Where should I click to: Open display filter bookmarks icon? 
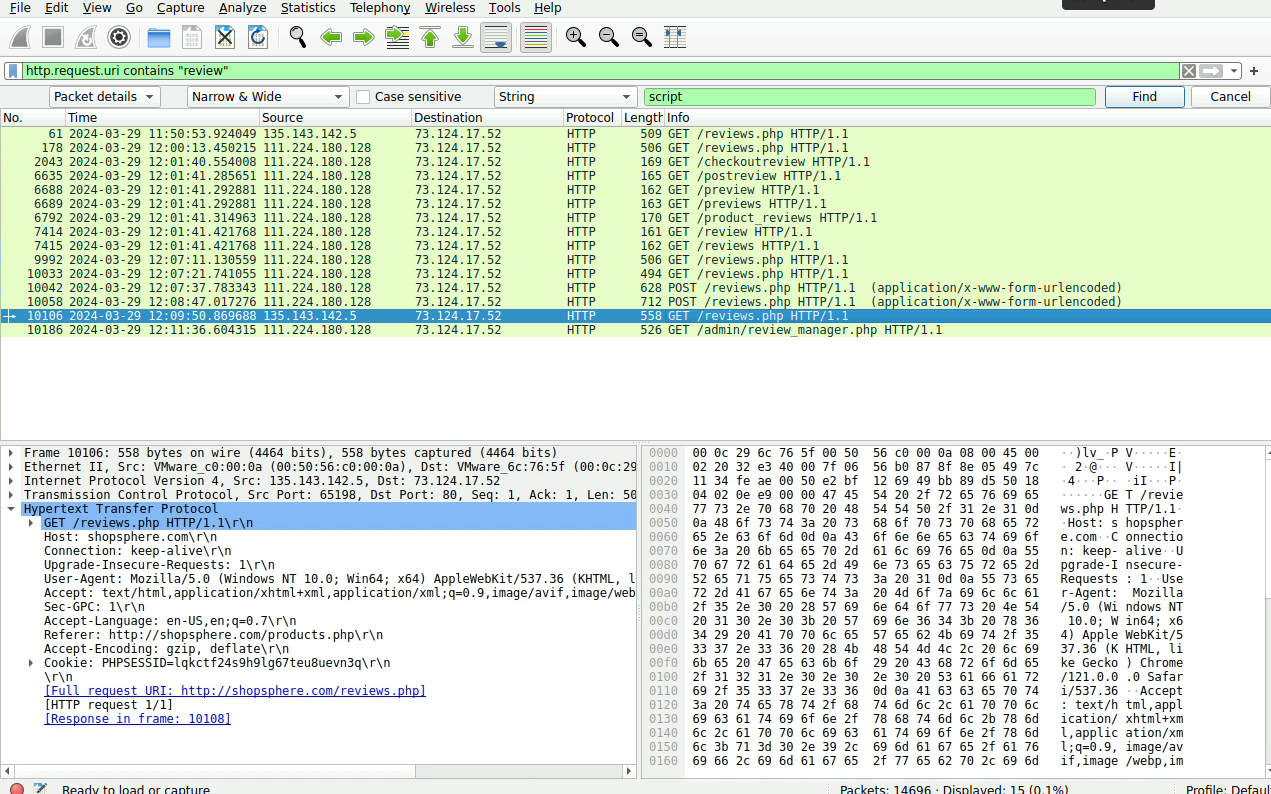[x=13, y=71]
